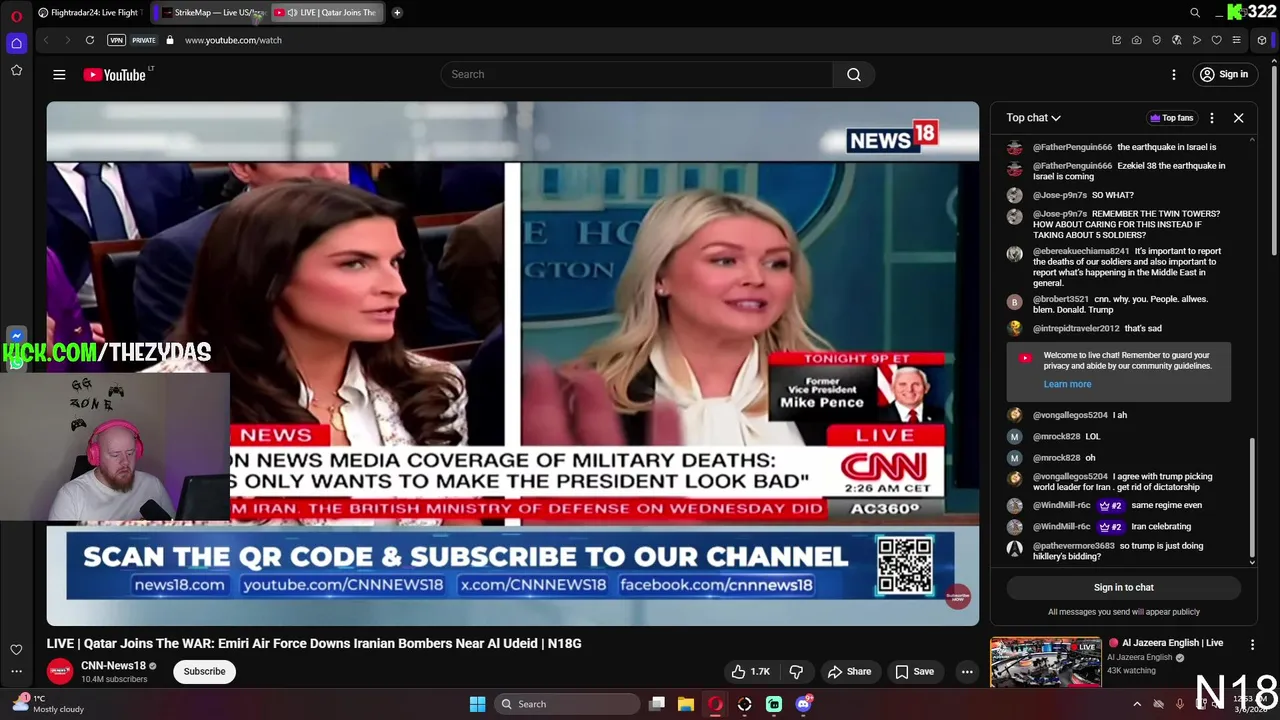This screenshot has height=720, width=1280.
Task: Open Messenger in the Opera sidebar
Action: pos(16,337)
